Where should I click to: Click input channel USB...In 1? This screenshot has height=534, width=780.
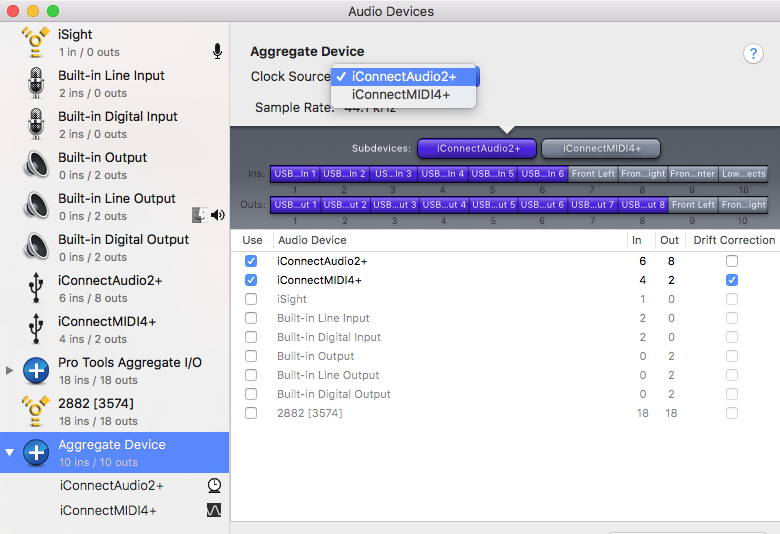point(295,174)
